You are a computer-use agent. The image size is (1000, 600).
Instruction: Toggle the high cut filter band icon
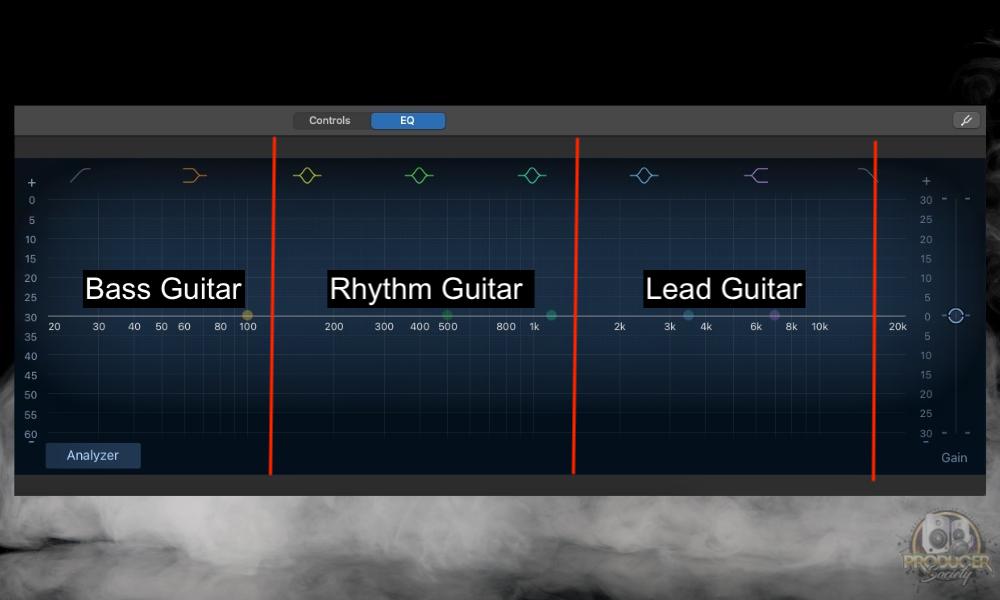(867, 175)
